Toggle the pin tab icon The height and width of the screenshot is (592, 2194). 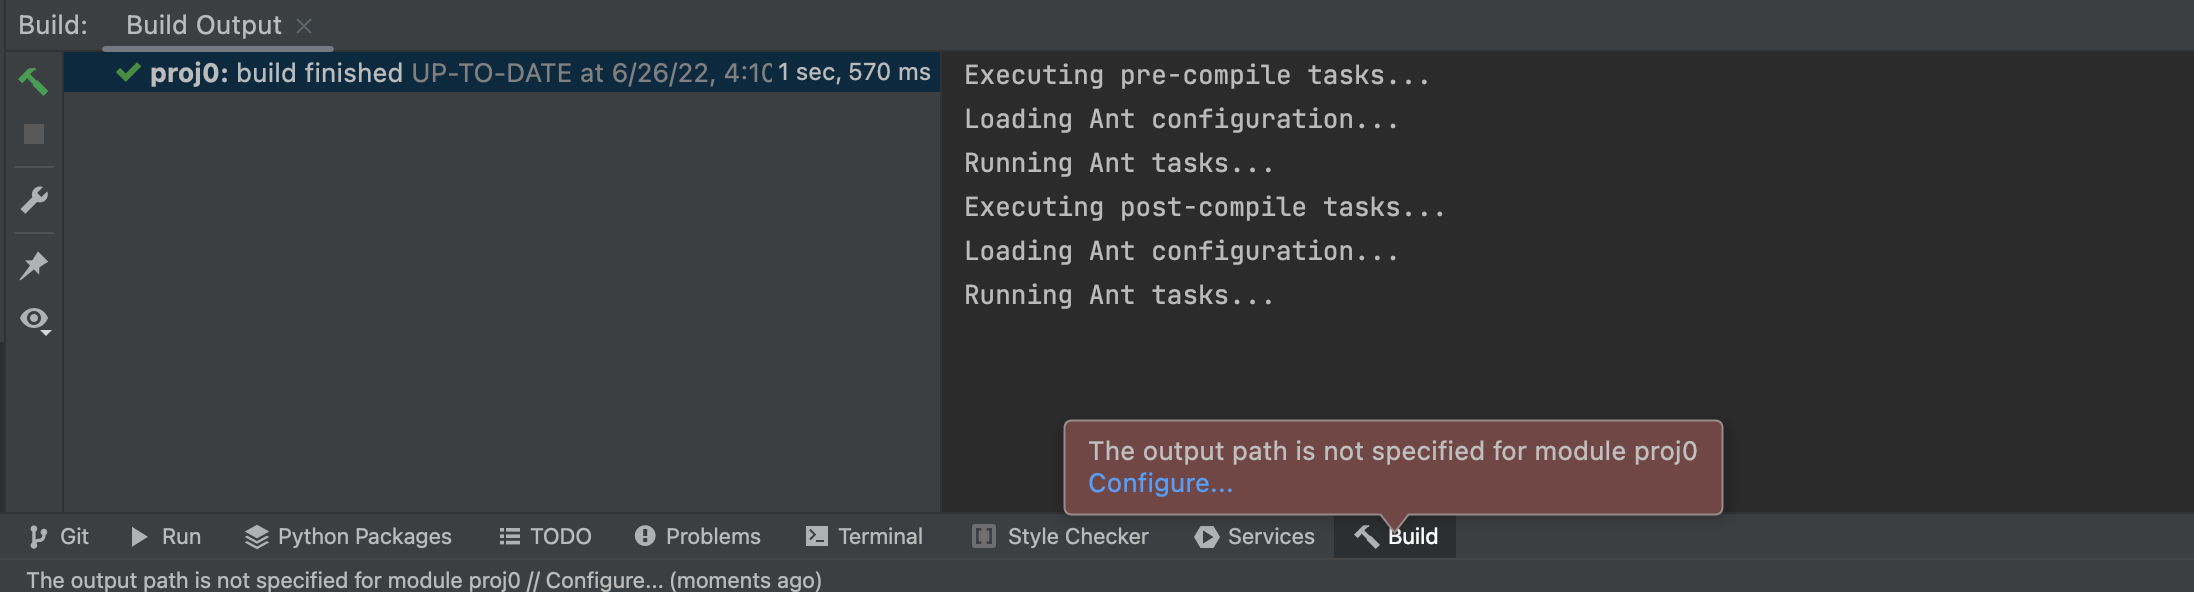tap(34, 265)
